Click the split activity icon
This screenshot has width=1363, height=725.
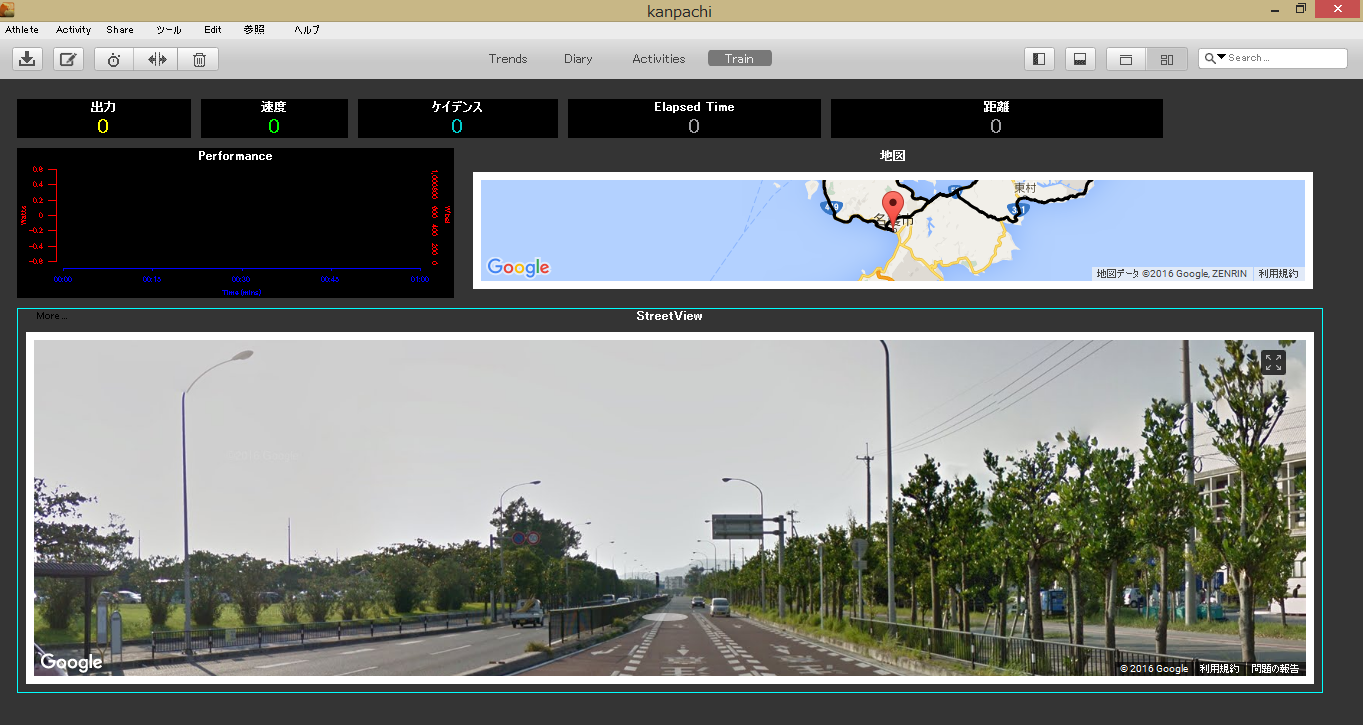point(157,59)
